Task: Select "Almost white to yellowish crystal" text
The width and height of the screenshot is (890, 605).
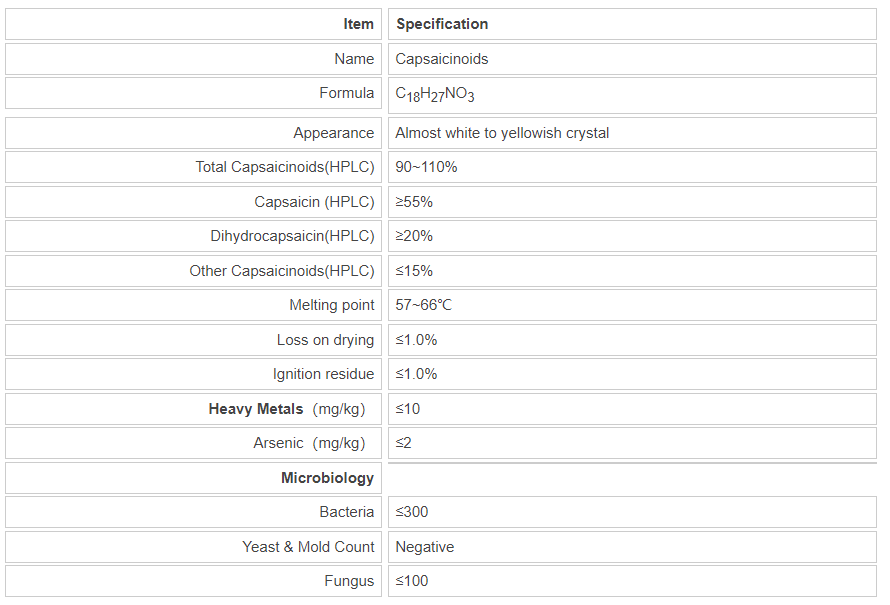Action: (502, 133)
